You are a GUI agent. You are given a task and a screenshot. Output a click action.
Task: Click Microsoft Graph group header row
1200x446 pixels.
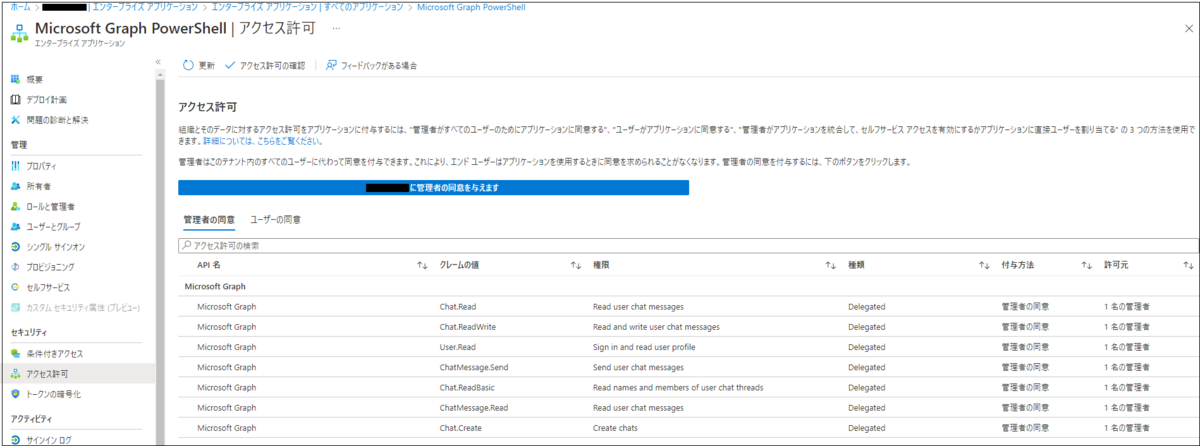click(688, 285)
